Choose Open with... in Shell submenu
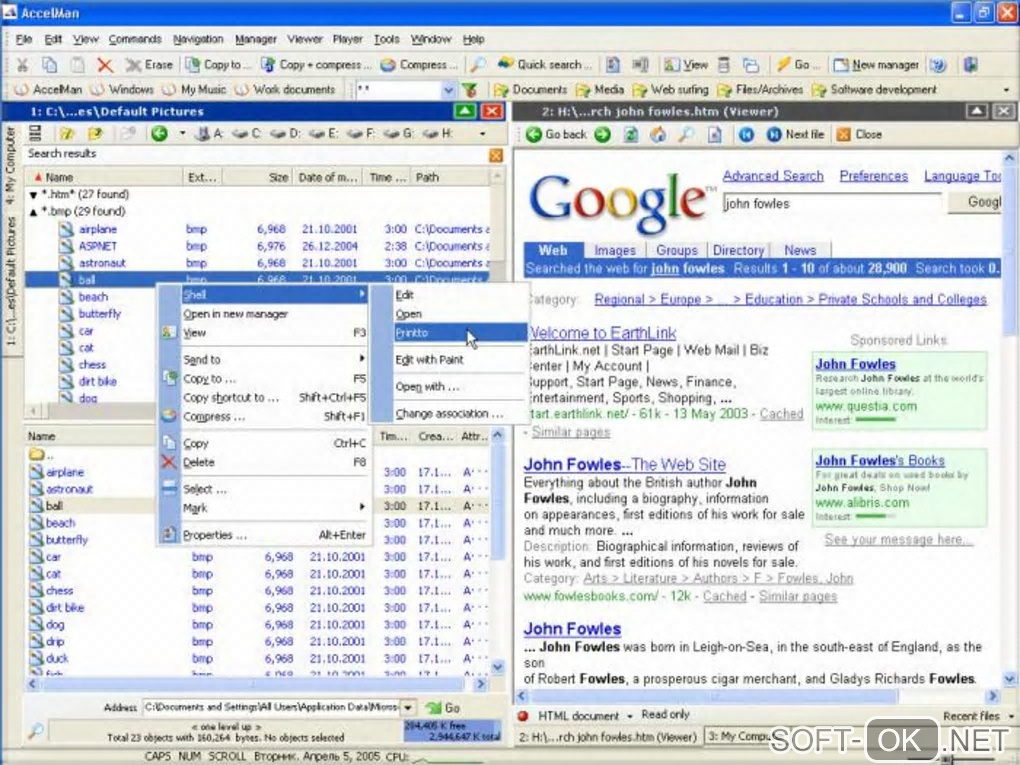The width and height of the screenshot is (1020, 765). [459, 386]
